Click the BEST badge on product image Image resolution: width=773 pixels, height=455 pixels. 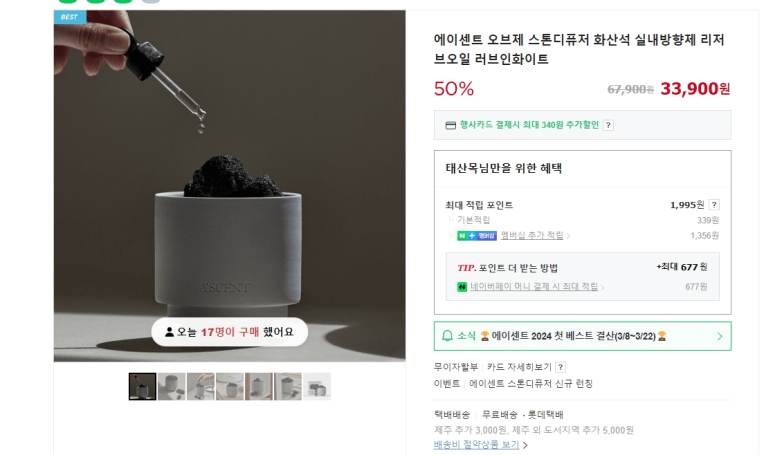click(x=70, y=17)
